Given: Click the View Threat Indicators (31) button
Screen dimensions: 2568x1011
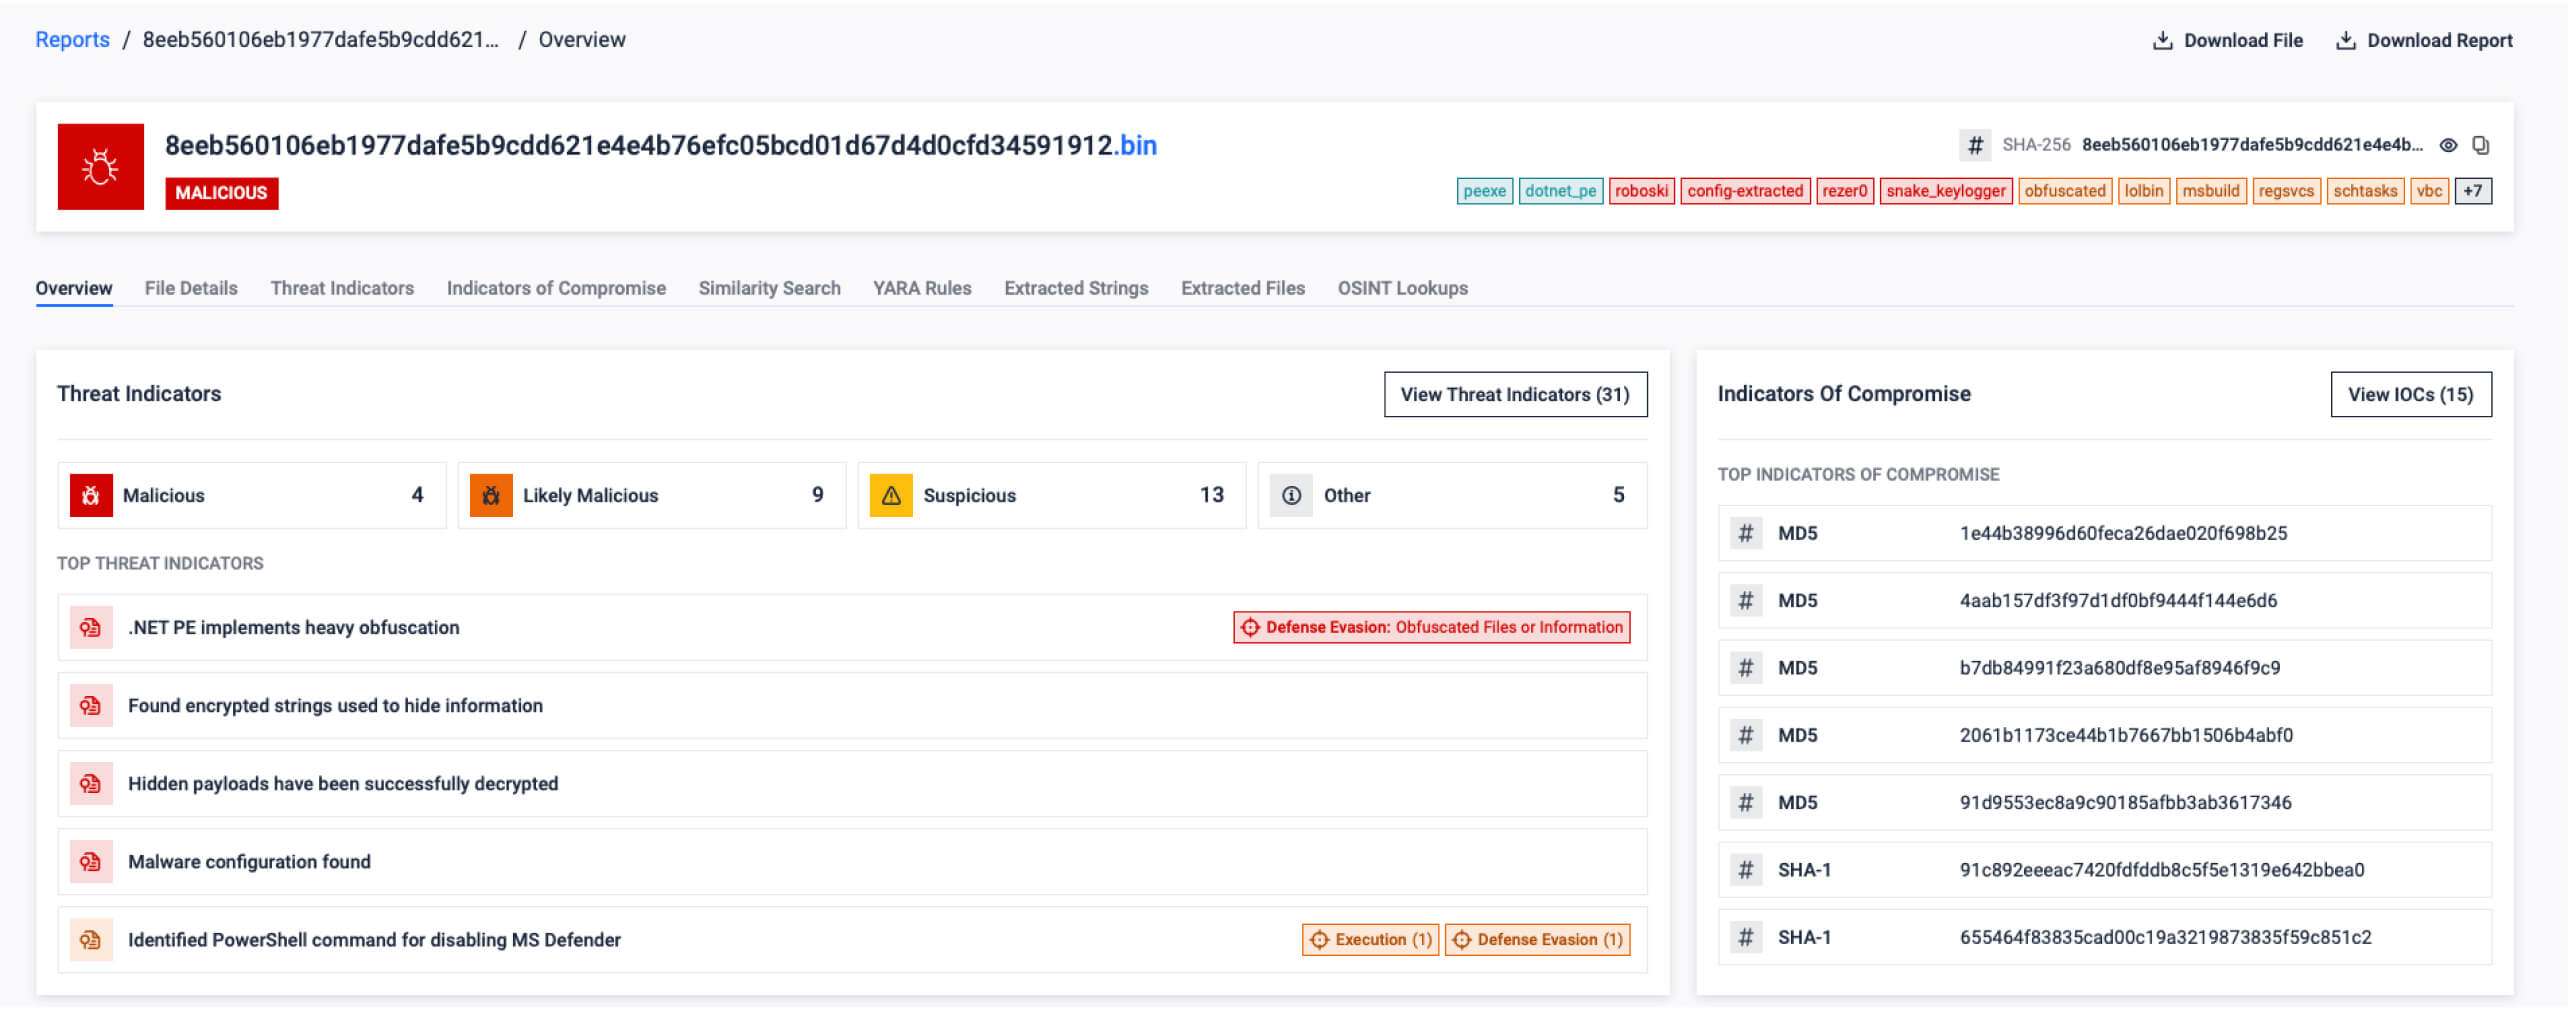Looking at the screenshot, I should (1515, 394).
